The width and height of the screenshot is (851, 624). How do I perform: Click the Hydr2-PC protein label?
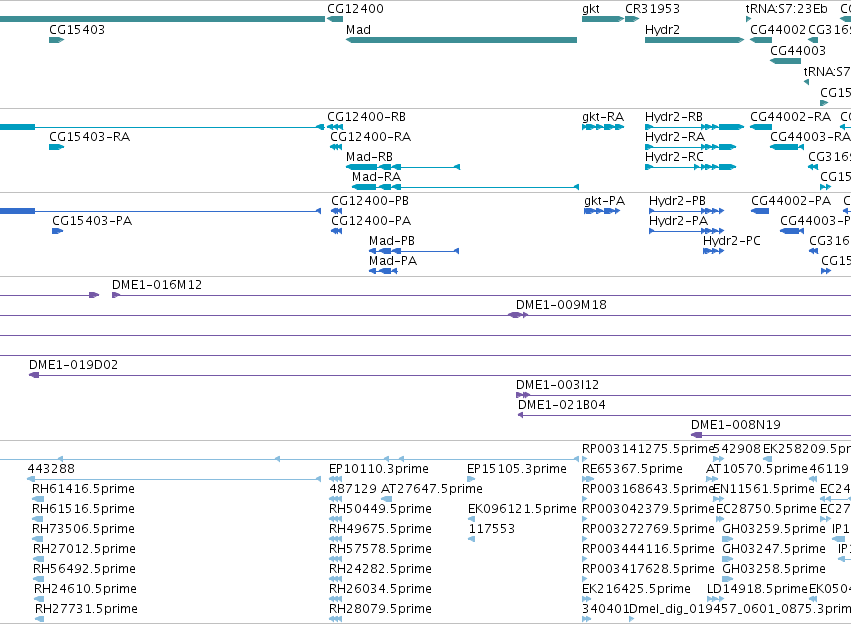pos(732,241)
